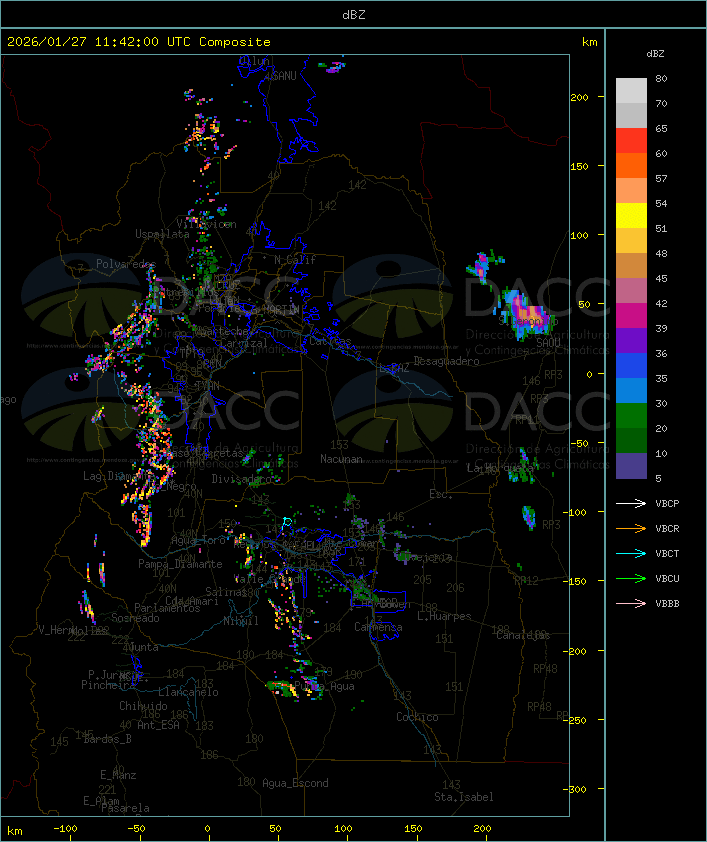Pick the dark orange 57-60 dBZ swatch
Viewport: 707px width, 842px height.
click(631, 165)
